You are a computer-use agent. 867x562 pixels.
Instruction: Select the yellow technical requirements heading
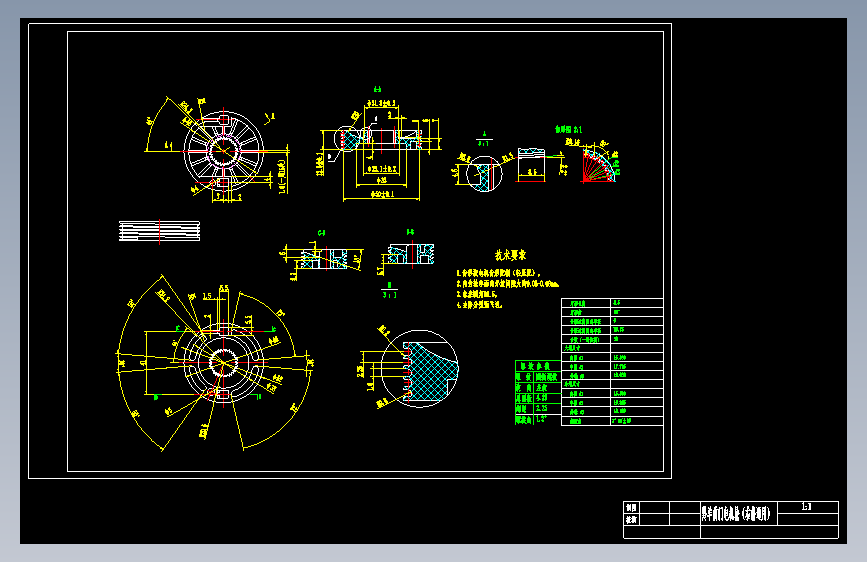click(x=510, y=255)
